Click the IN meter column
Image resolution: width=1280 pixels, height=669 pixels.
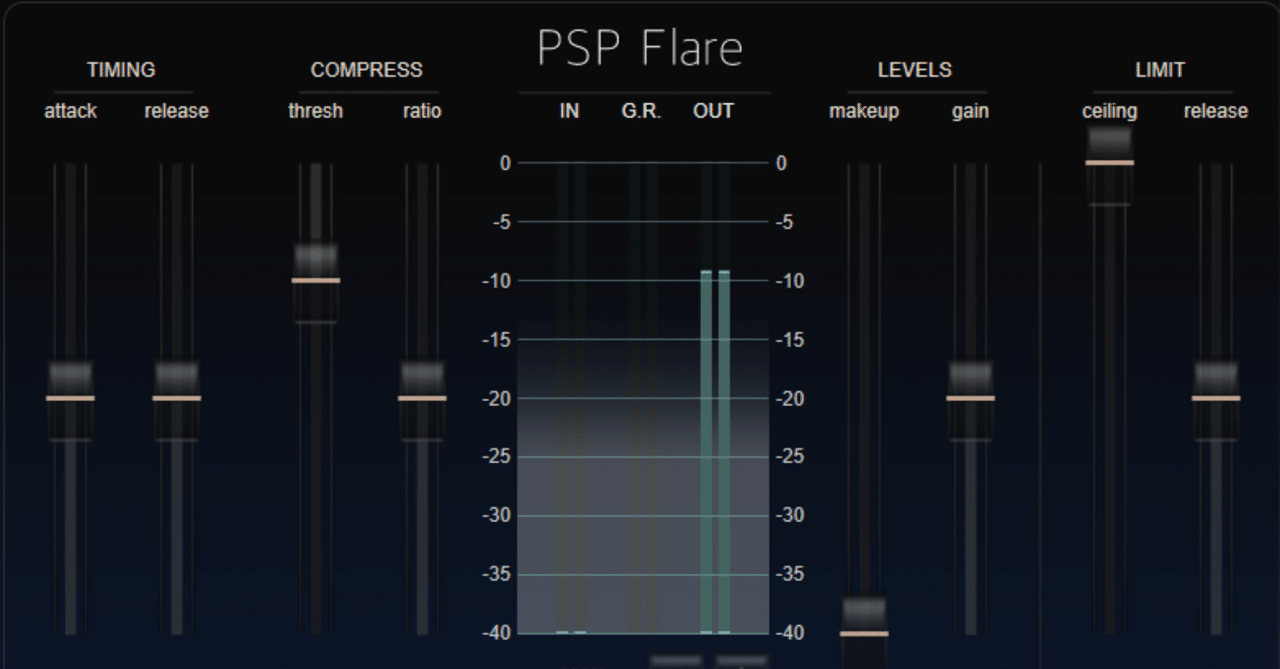tap(568, 400)
